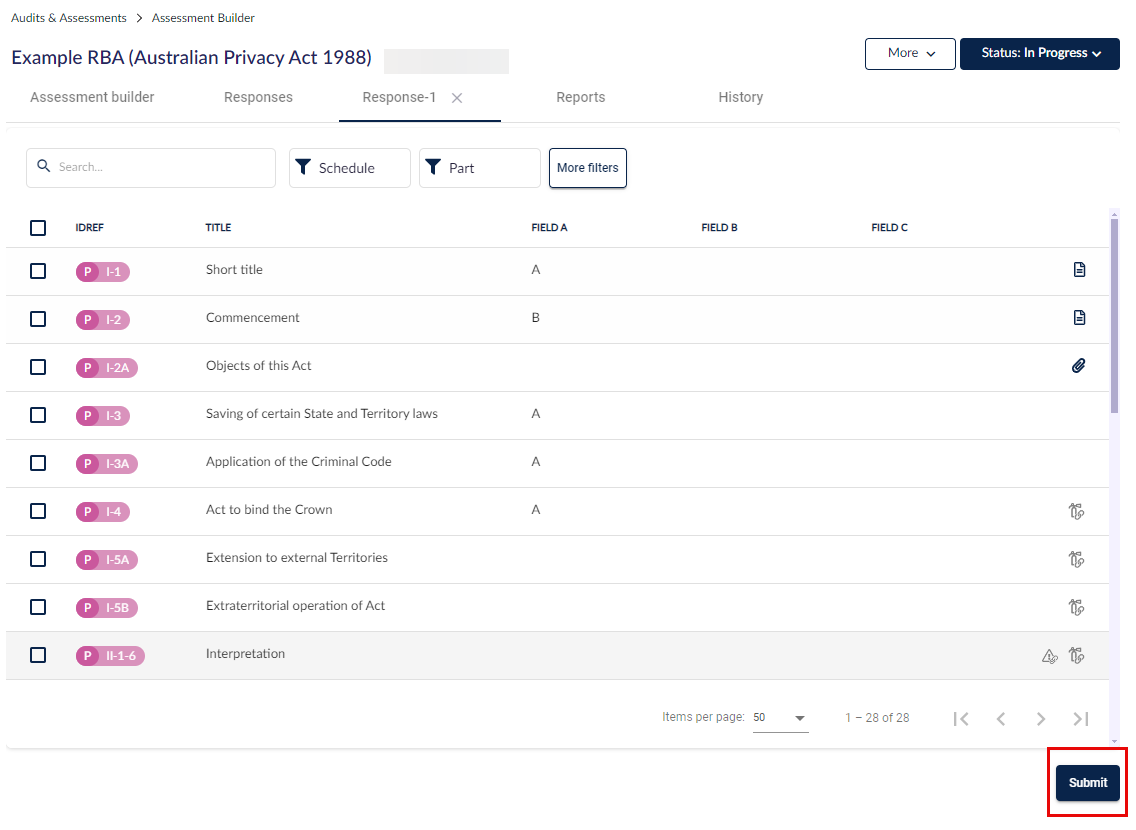Click the 'Short title' row title
This screenshot has width=1136, height=830.
click(234, 269)
